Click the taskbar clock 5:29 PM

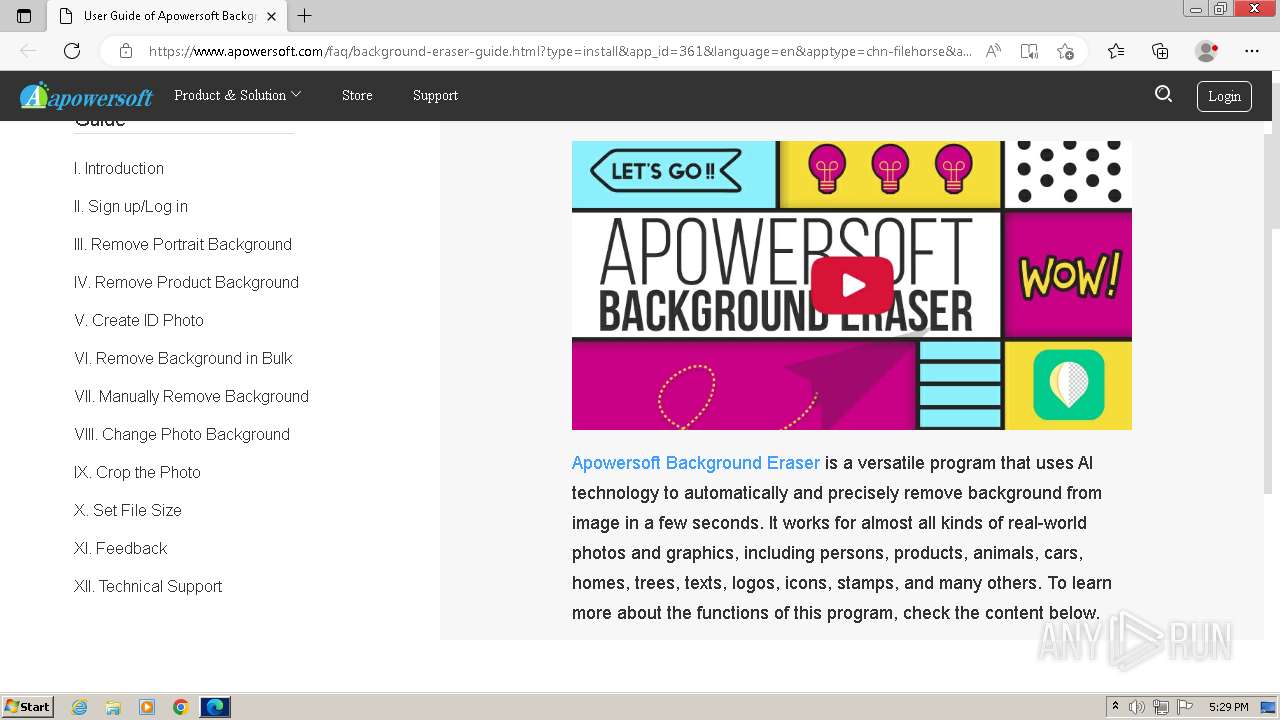pyautogui.click(x=1228, y=707)
